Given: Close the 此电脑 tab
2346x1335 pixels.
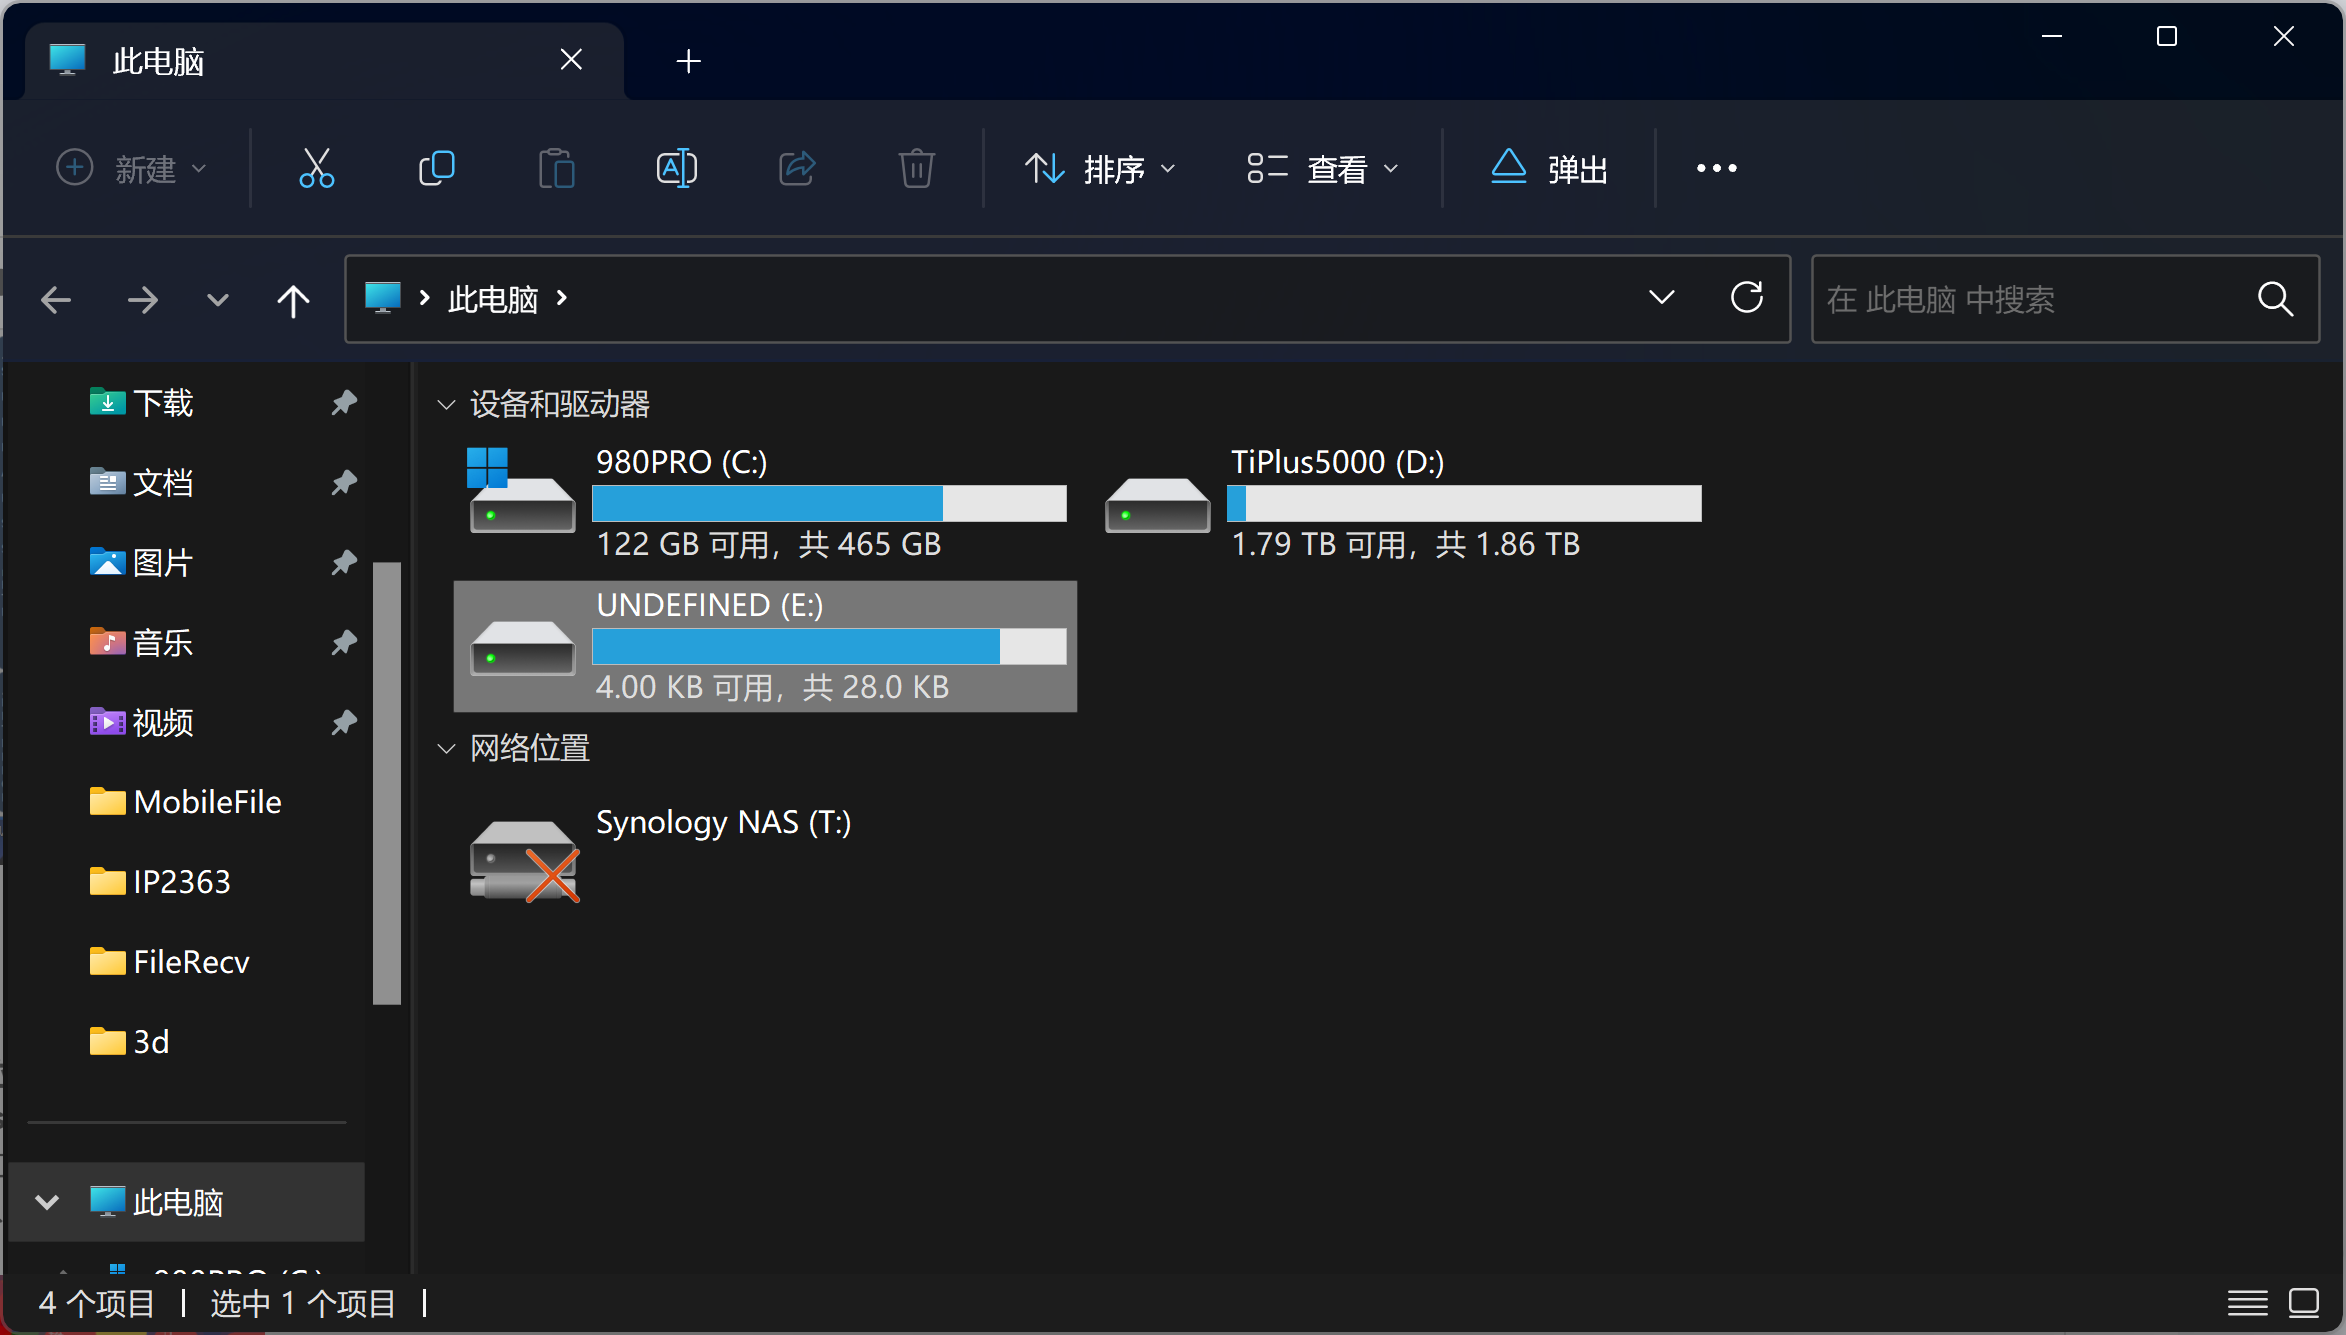Looking at the screenshot, I should click(x=571, y=60).
